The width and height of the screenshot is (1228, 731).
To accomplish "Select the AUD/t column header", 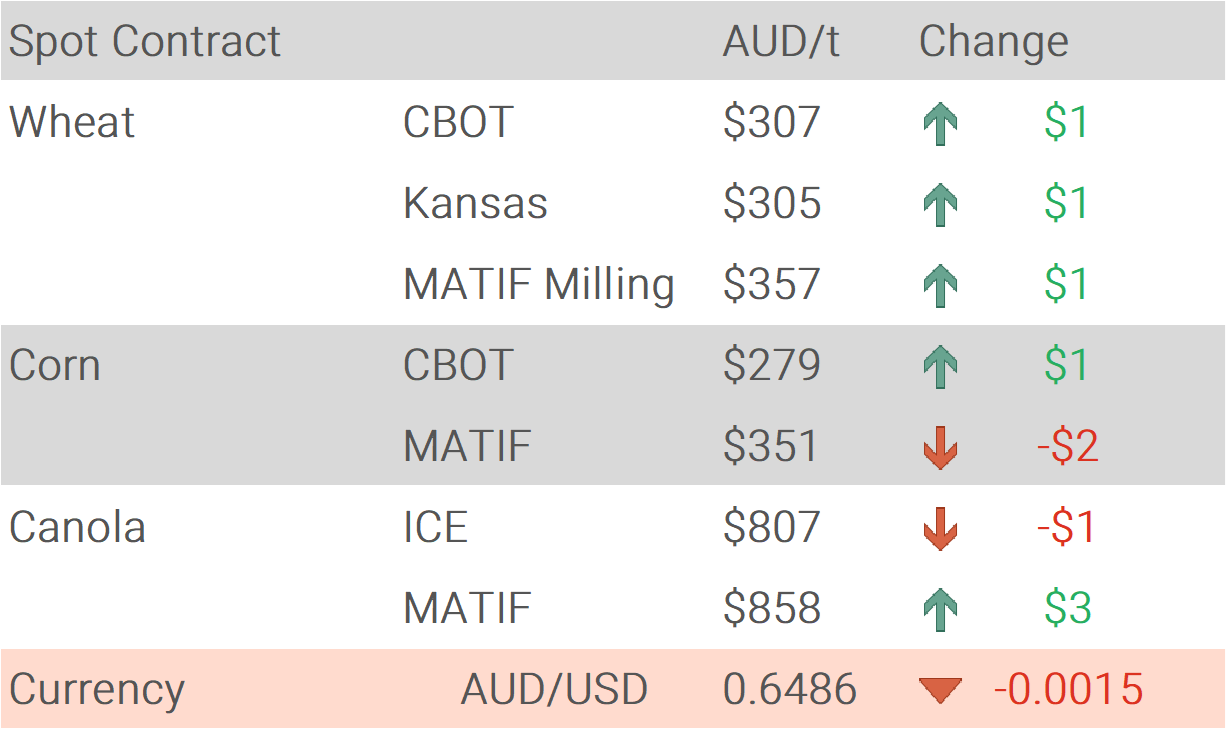I will [781, 42].
